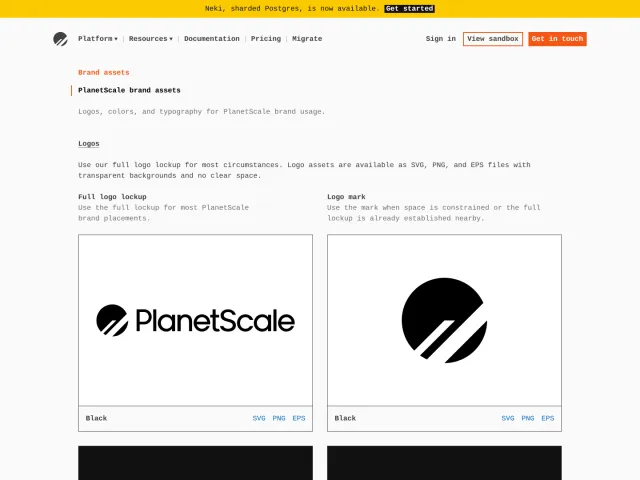Download full logo lockup Black as PNG
Image resolution: width=640 pixels, height=480 pixels.
(x=279, y=418)
